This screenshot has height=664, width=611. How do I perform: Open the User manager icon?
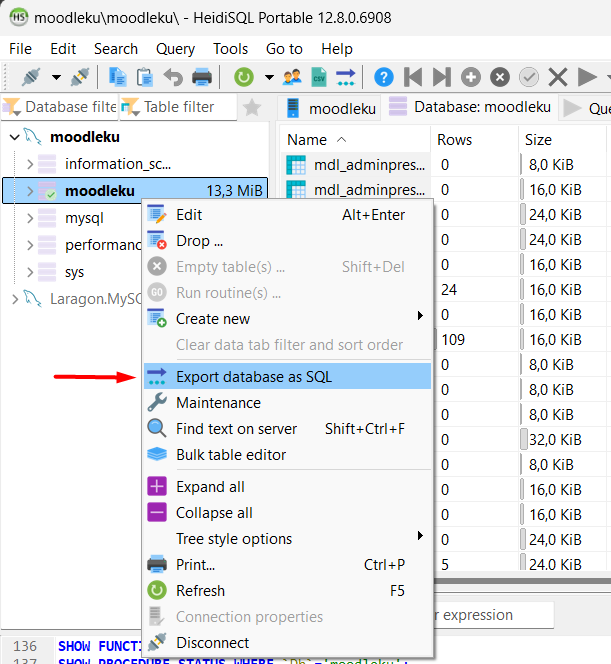[x=293, y=77]
